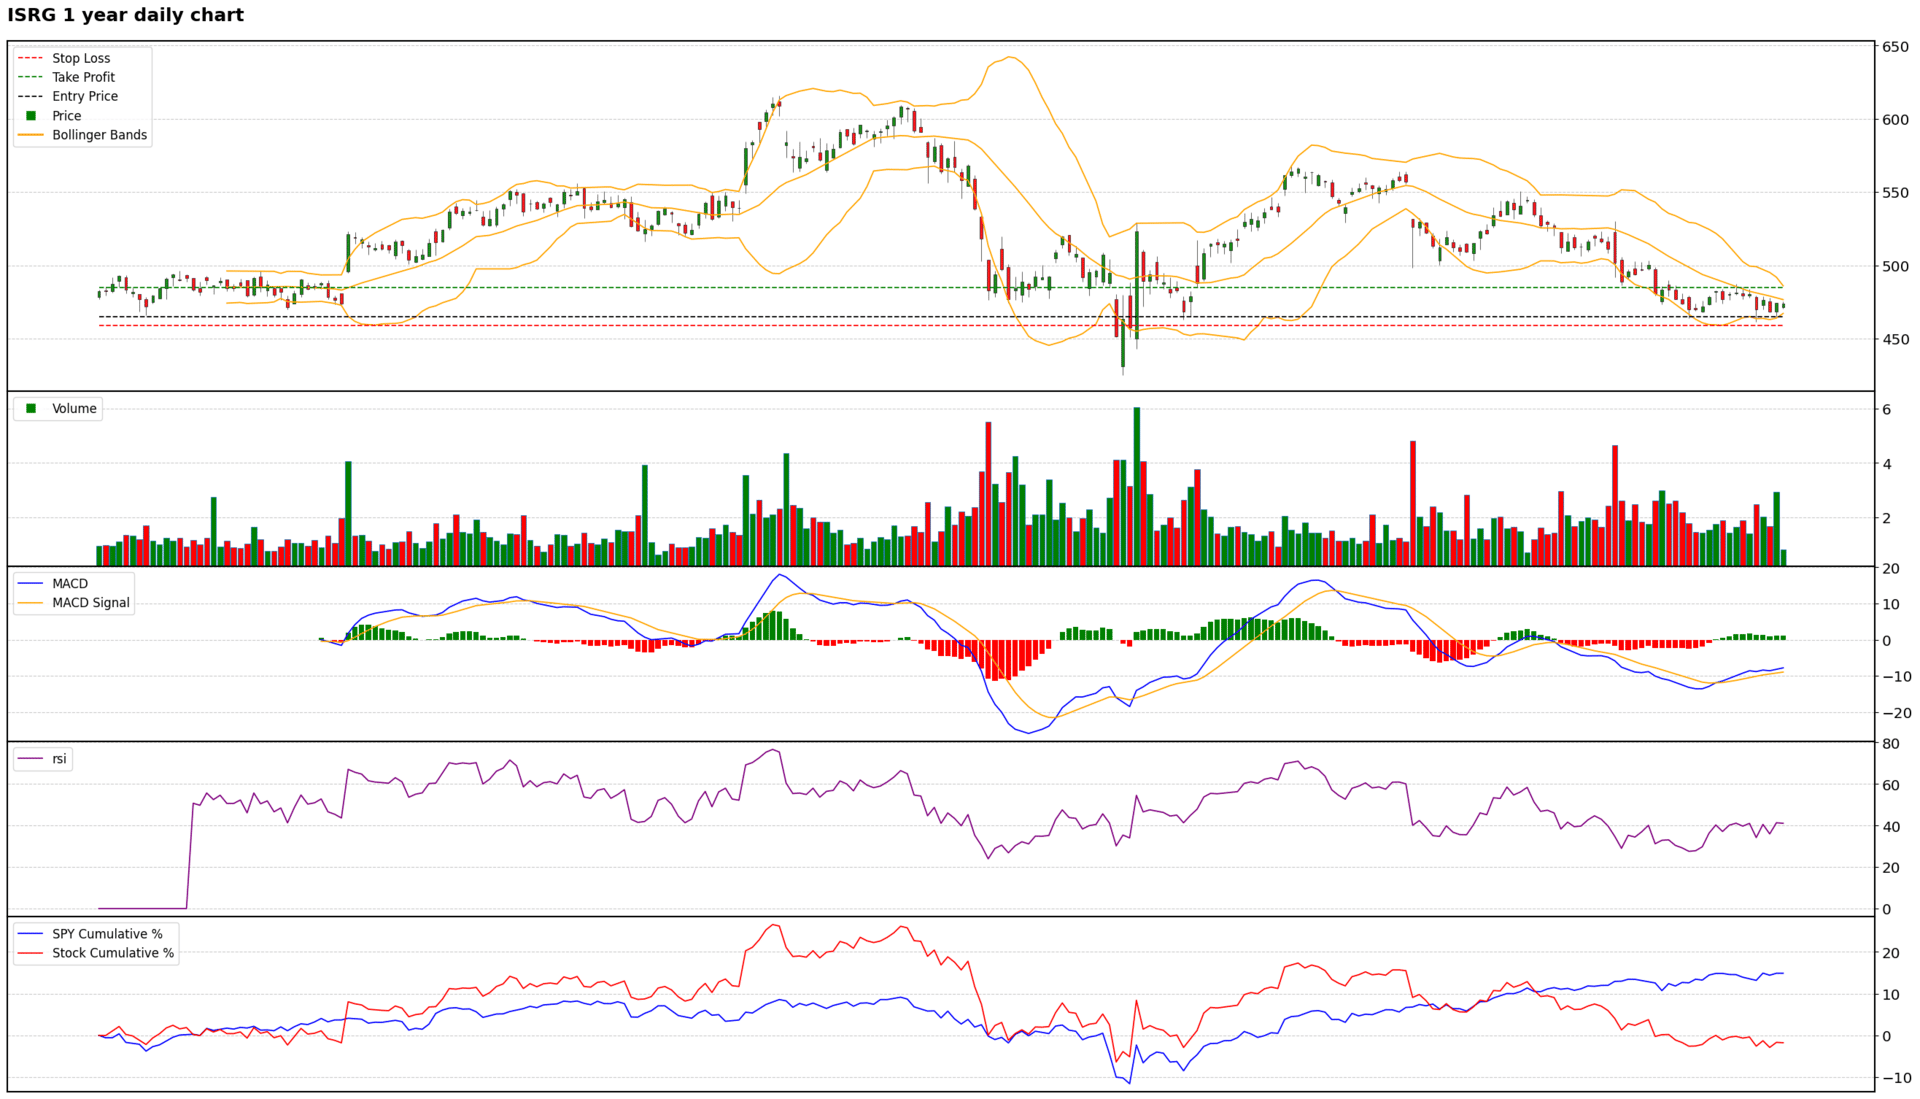Click the Entry Price legend entry

(x=85, y=96)
